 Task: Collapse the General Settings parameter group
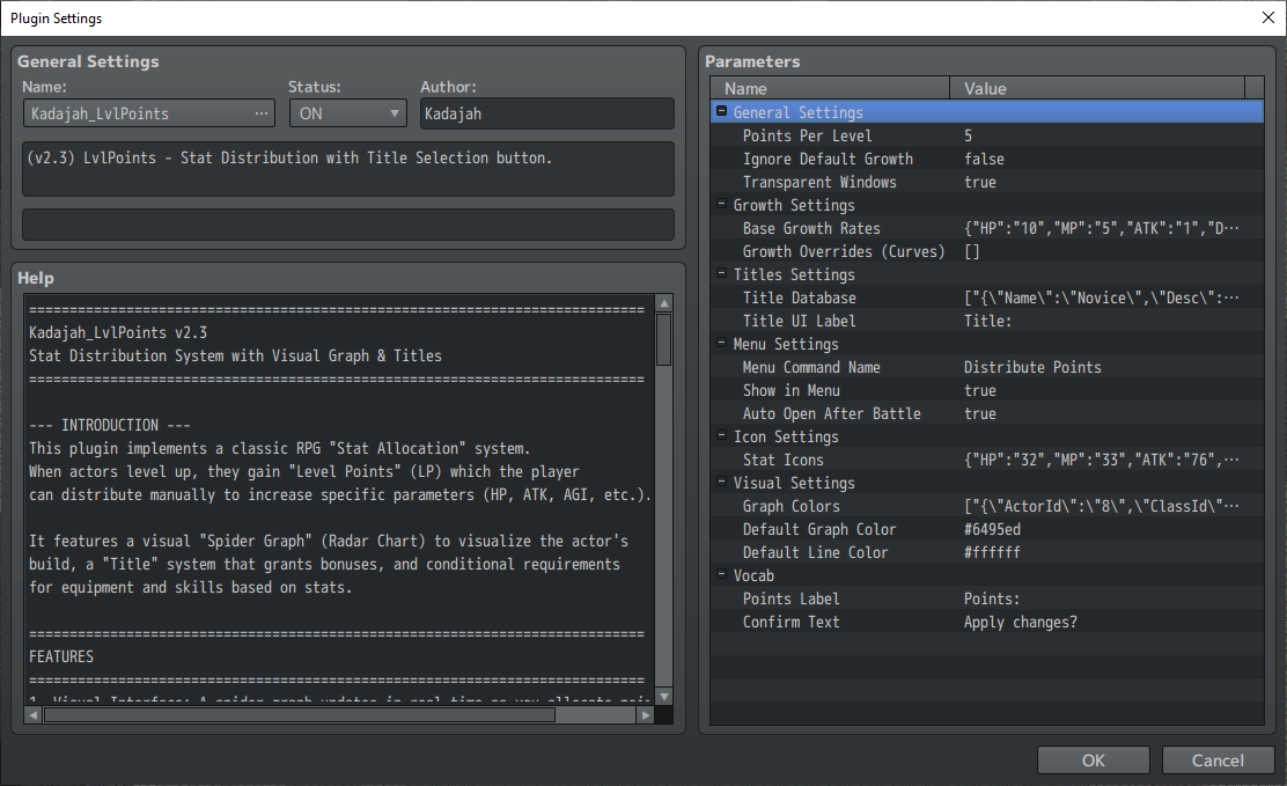pyautogui.click(x=722, y=113)
